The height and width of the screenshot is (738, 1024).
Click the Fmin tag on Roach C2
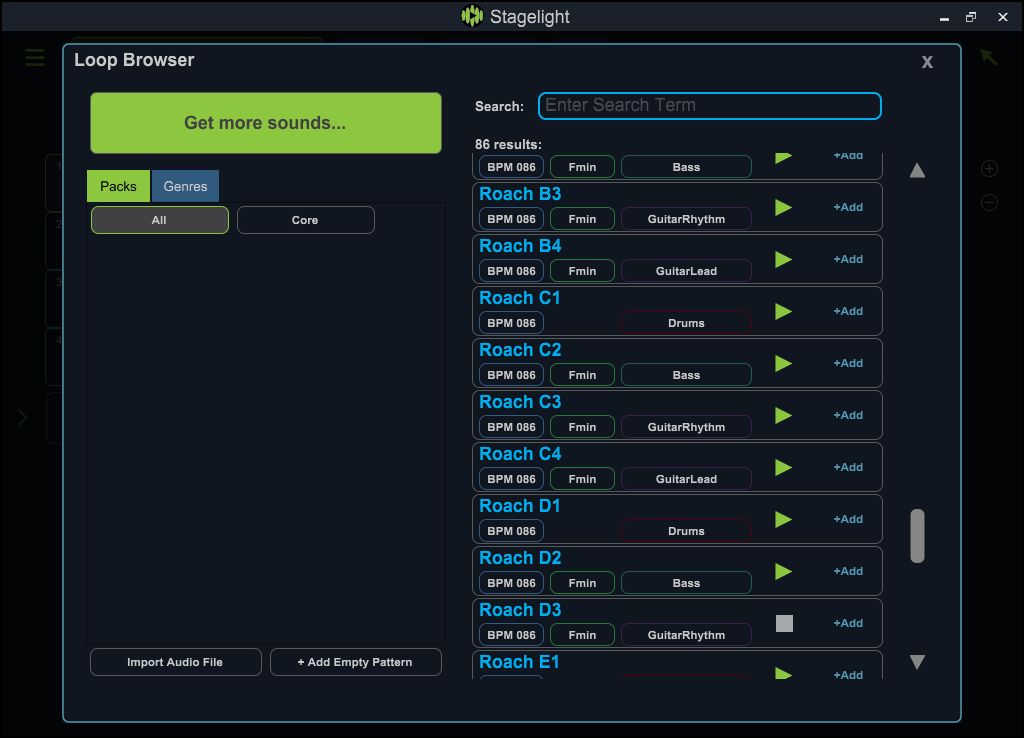581,374
